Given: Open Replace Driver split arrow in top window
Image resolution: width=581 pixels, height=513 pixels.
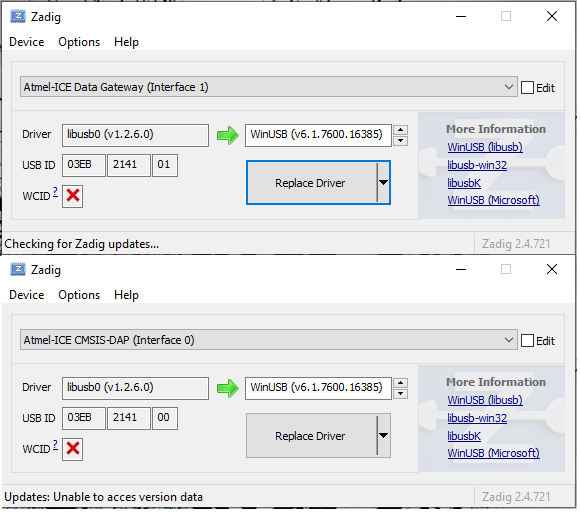Looking at the screenshot, I should tap(384, 183).
